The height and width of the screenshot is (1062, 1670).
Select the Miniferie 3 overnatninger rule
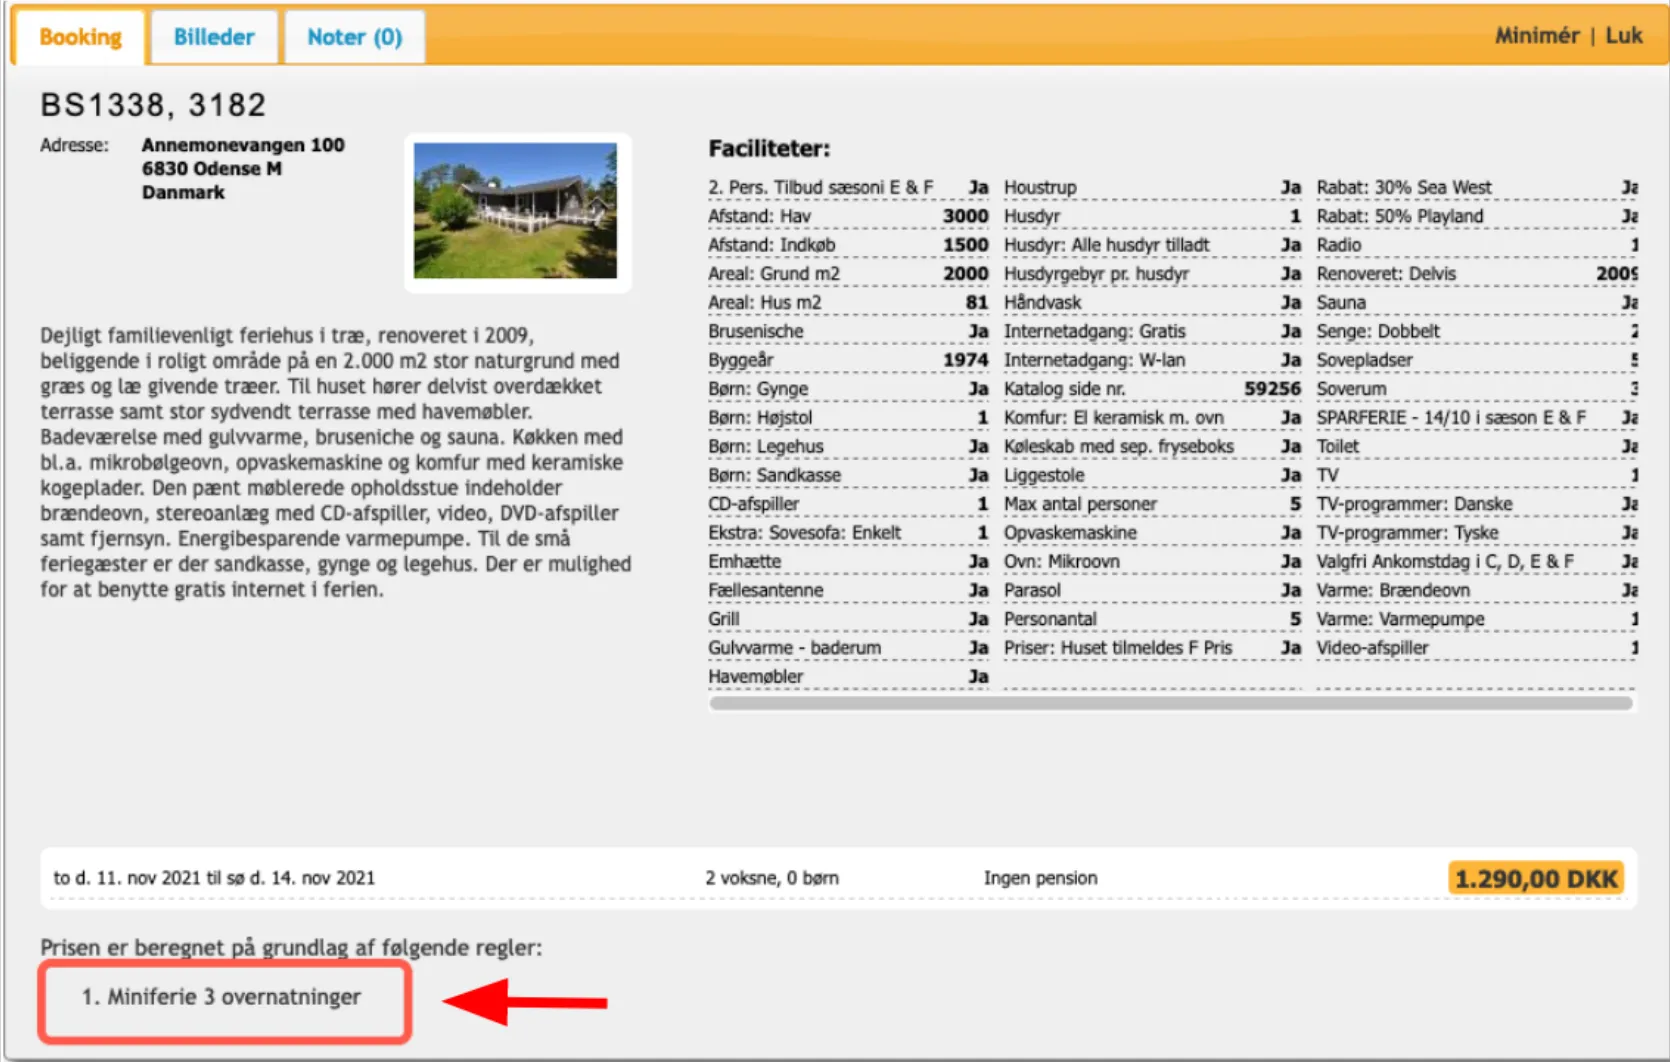point(222,997)
